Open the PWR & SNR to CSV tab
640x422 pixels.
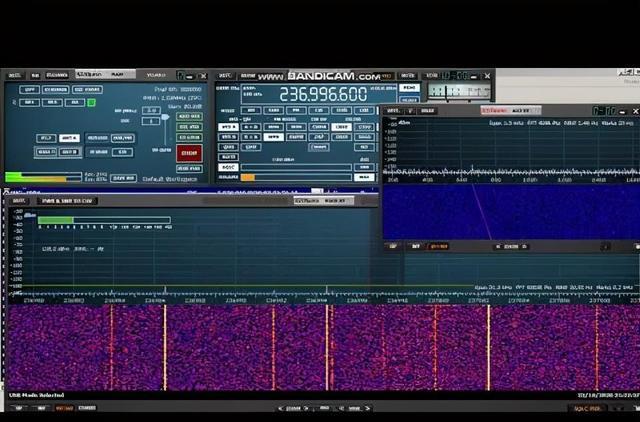(67, 201)
